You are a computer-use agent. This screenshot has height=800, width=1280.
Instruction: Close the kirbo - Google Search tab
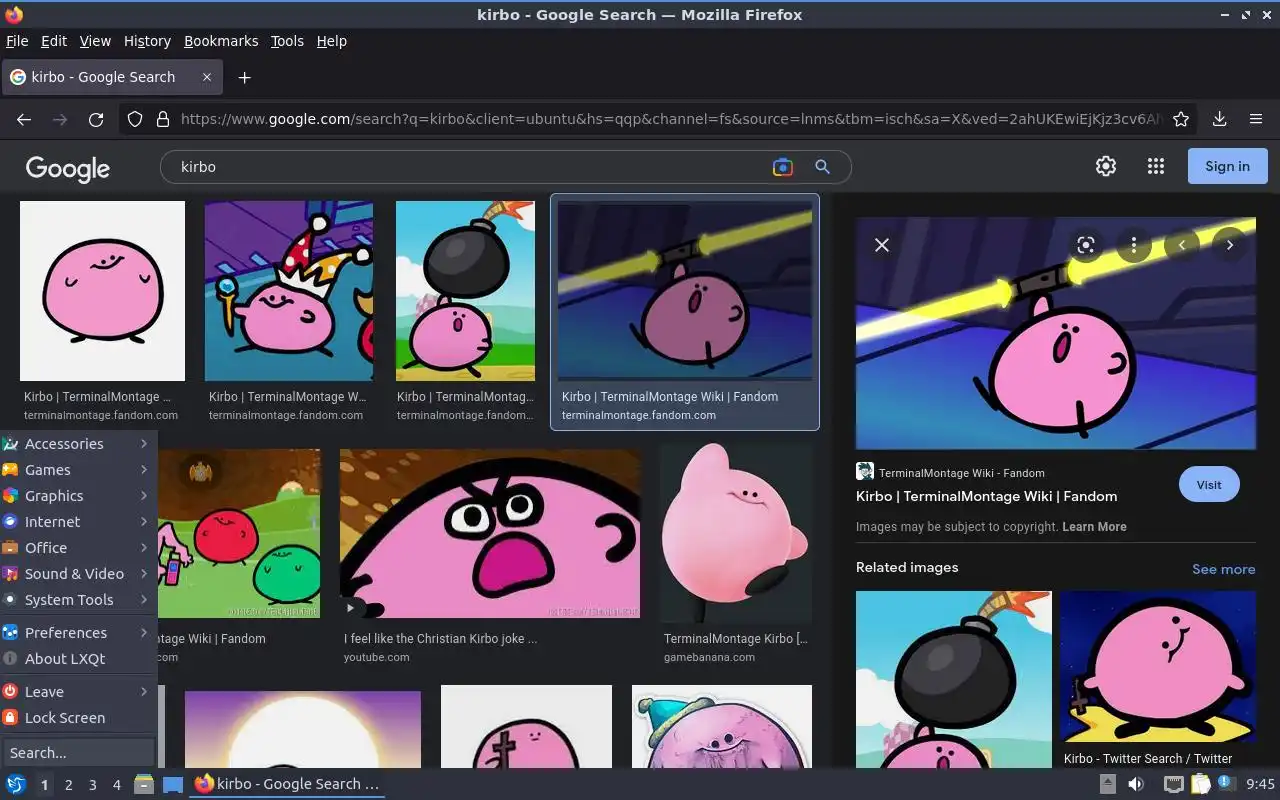207,77
